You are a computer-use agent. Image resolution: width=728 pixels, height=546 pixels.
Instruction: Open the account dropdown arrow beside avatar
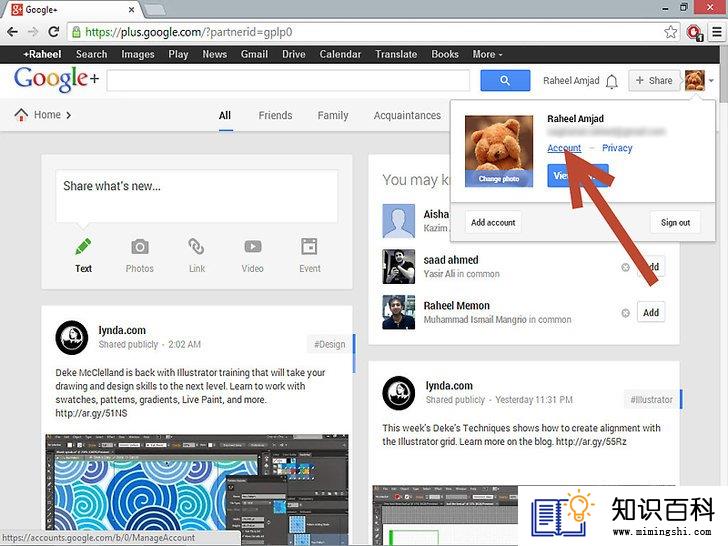point(711,81)
